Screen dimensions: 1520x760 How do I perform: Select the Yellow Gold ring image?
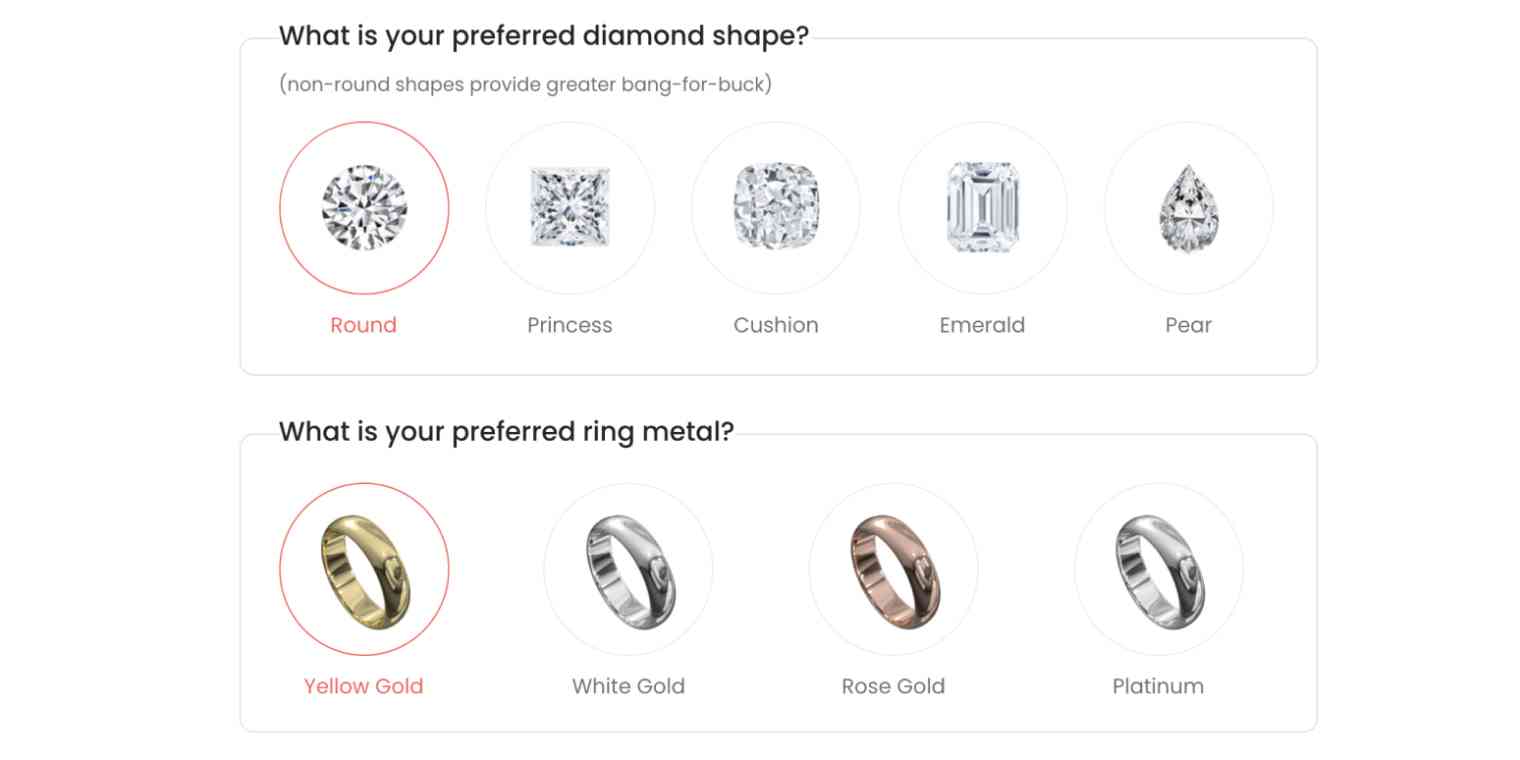pos(364,569)
